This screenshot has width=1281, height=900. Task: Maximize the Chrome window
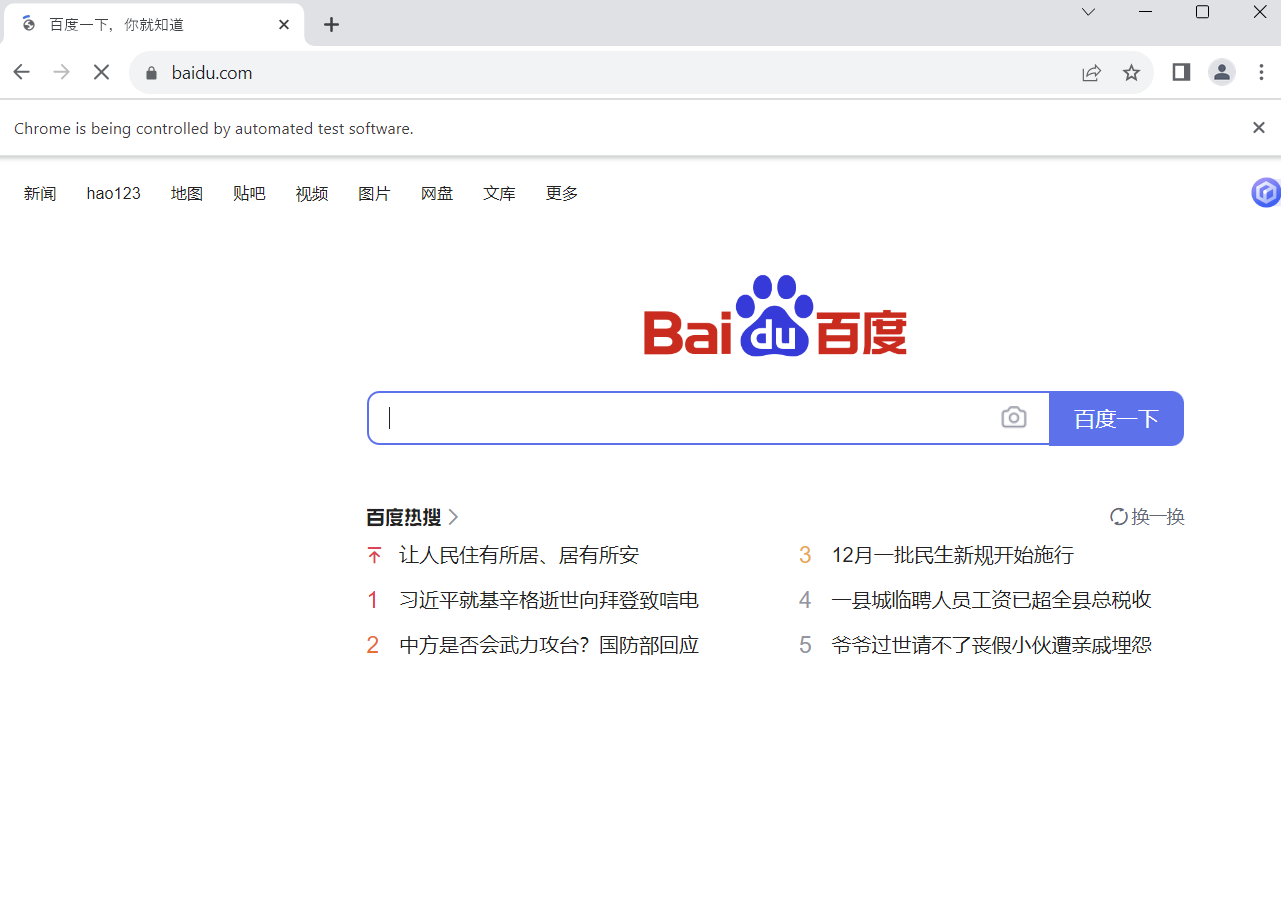pos(1203,12)
